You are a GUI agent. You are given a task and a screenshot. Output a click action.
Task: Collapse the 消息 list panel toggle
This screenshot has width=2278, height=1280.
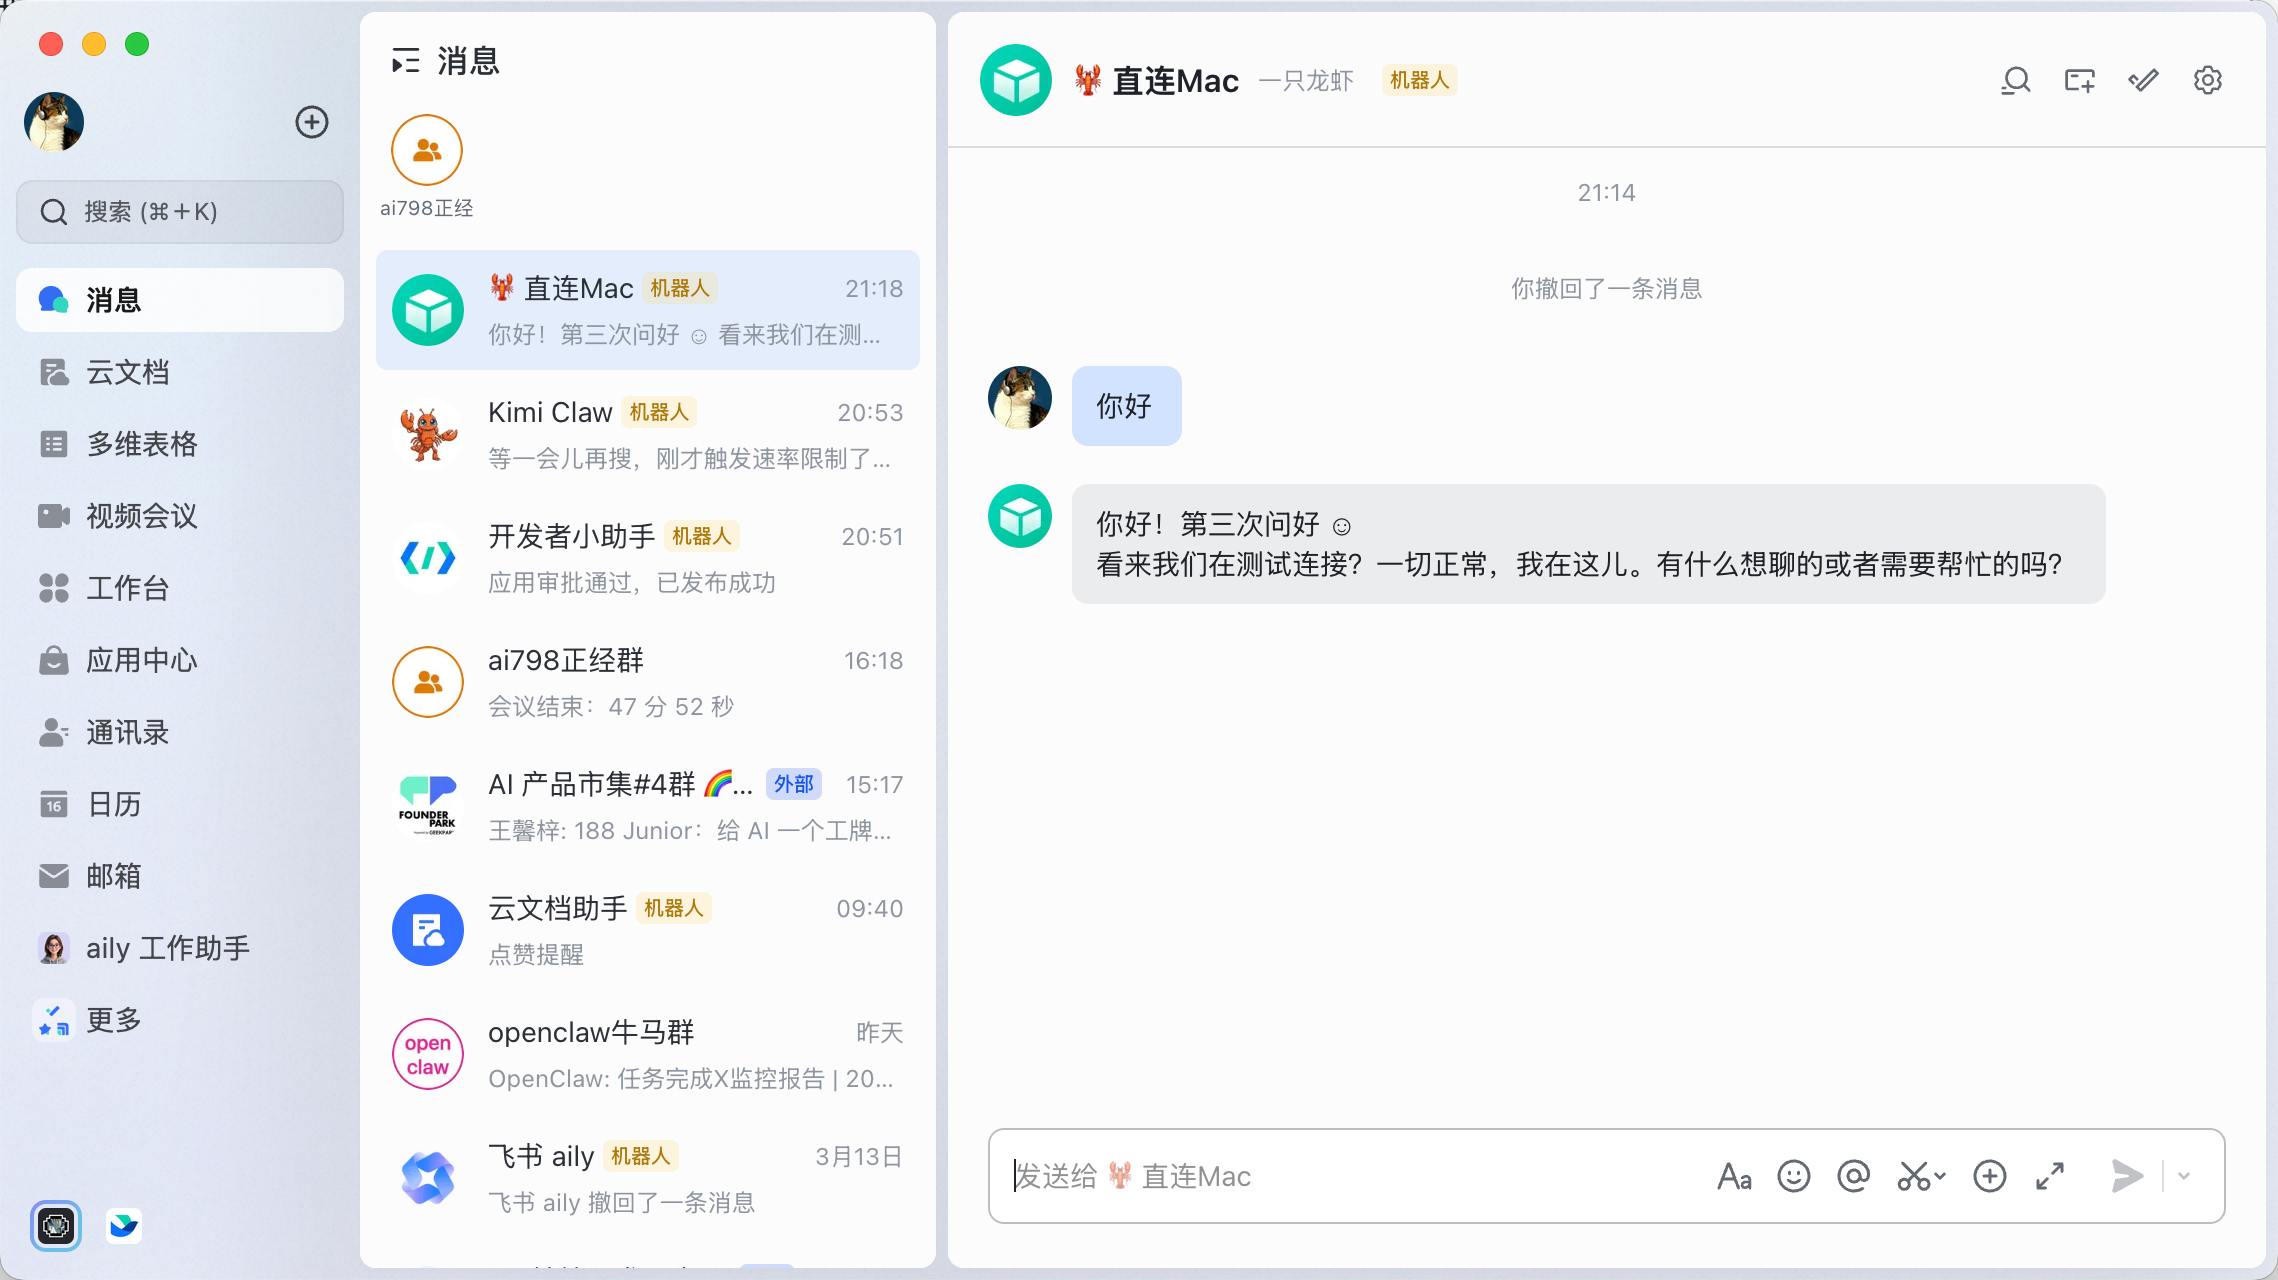pos(405,62)
